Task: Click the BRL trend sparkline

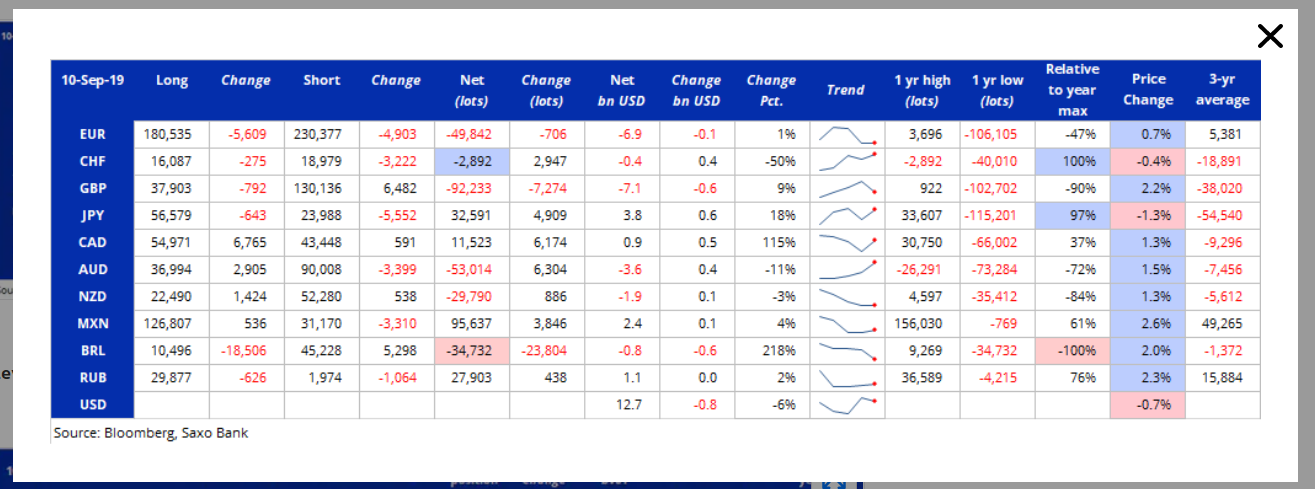Action: tap(846, 350)
